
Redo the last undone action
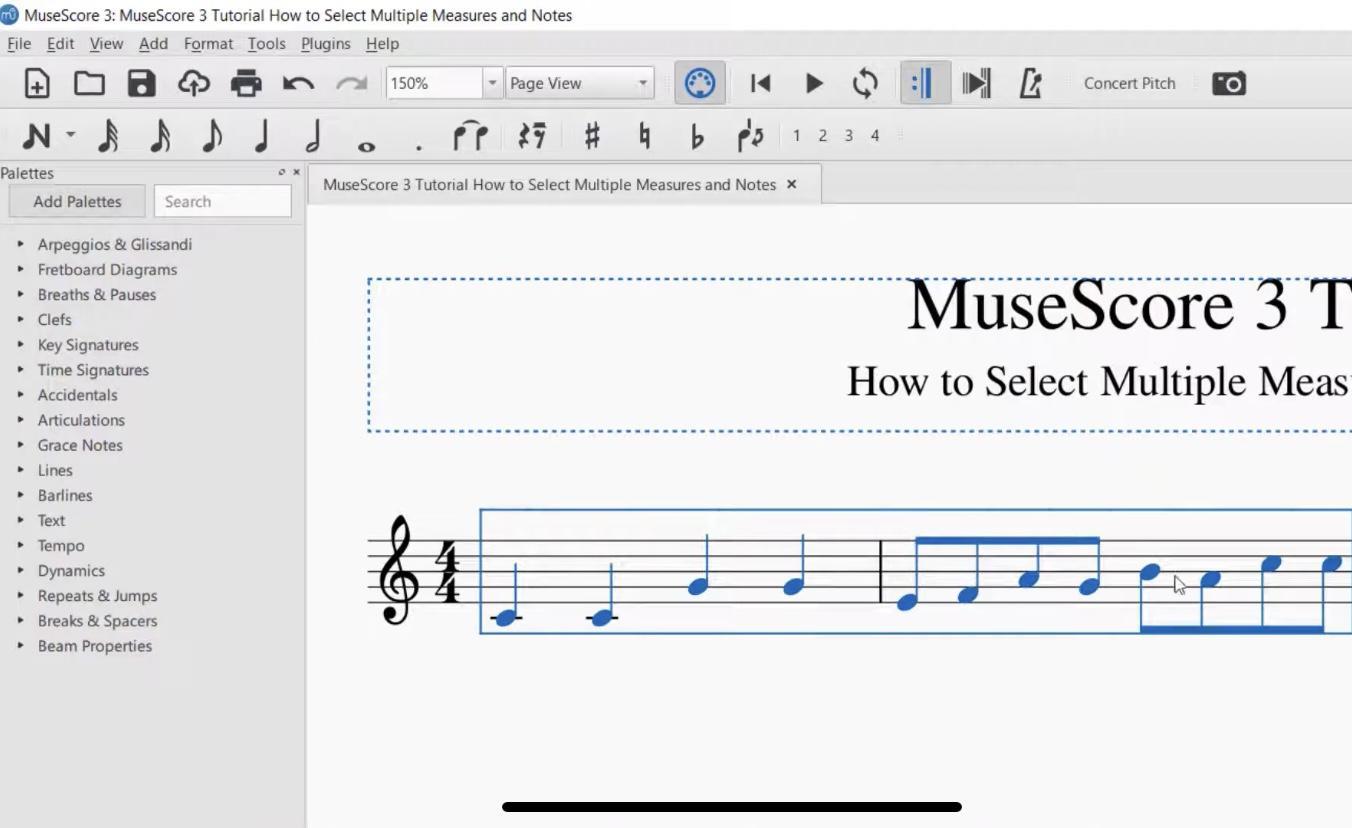click(351, 83)
